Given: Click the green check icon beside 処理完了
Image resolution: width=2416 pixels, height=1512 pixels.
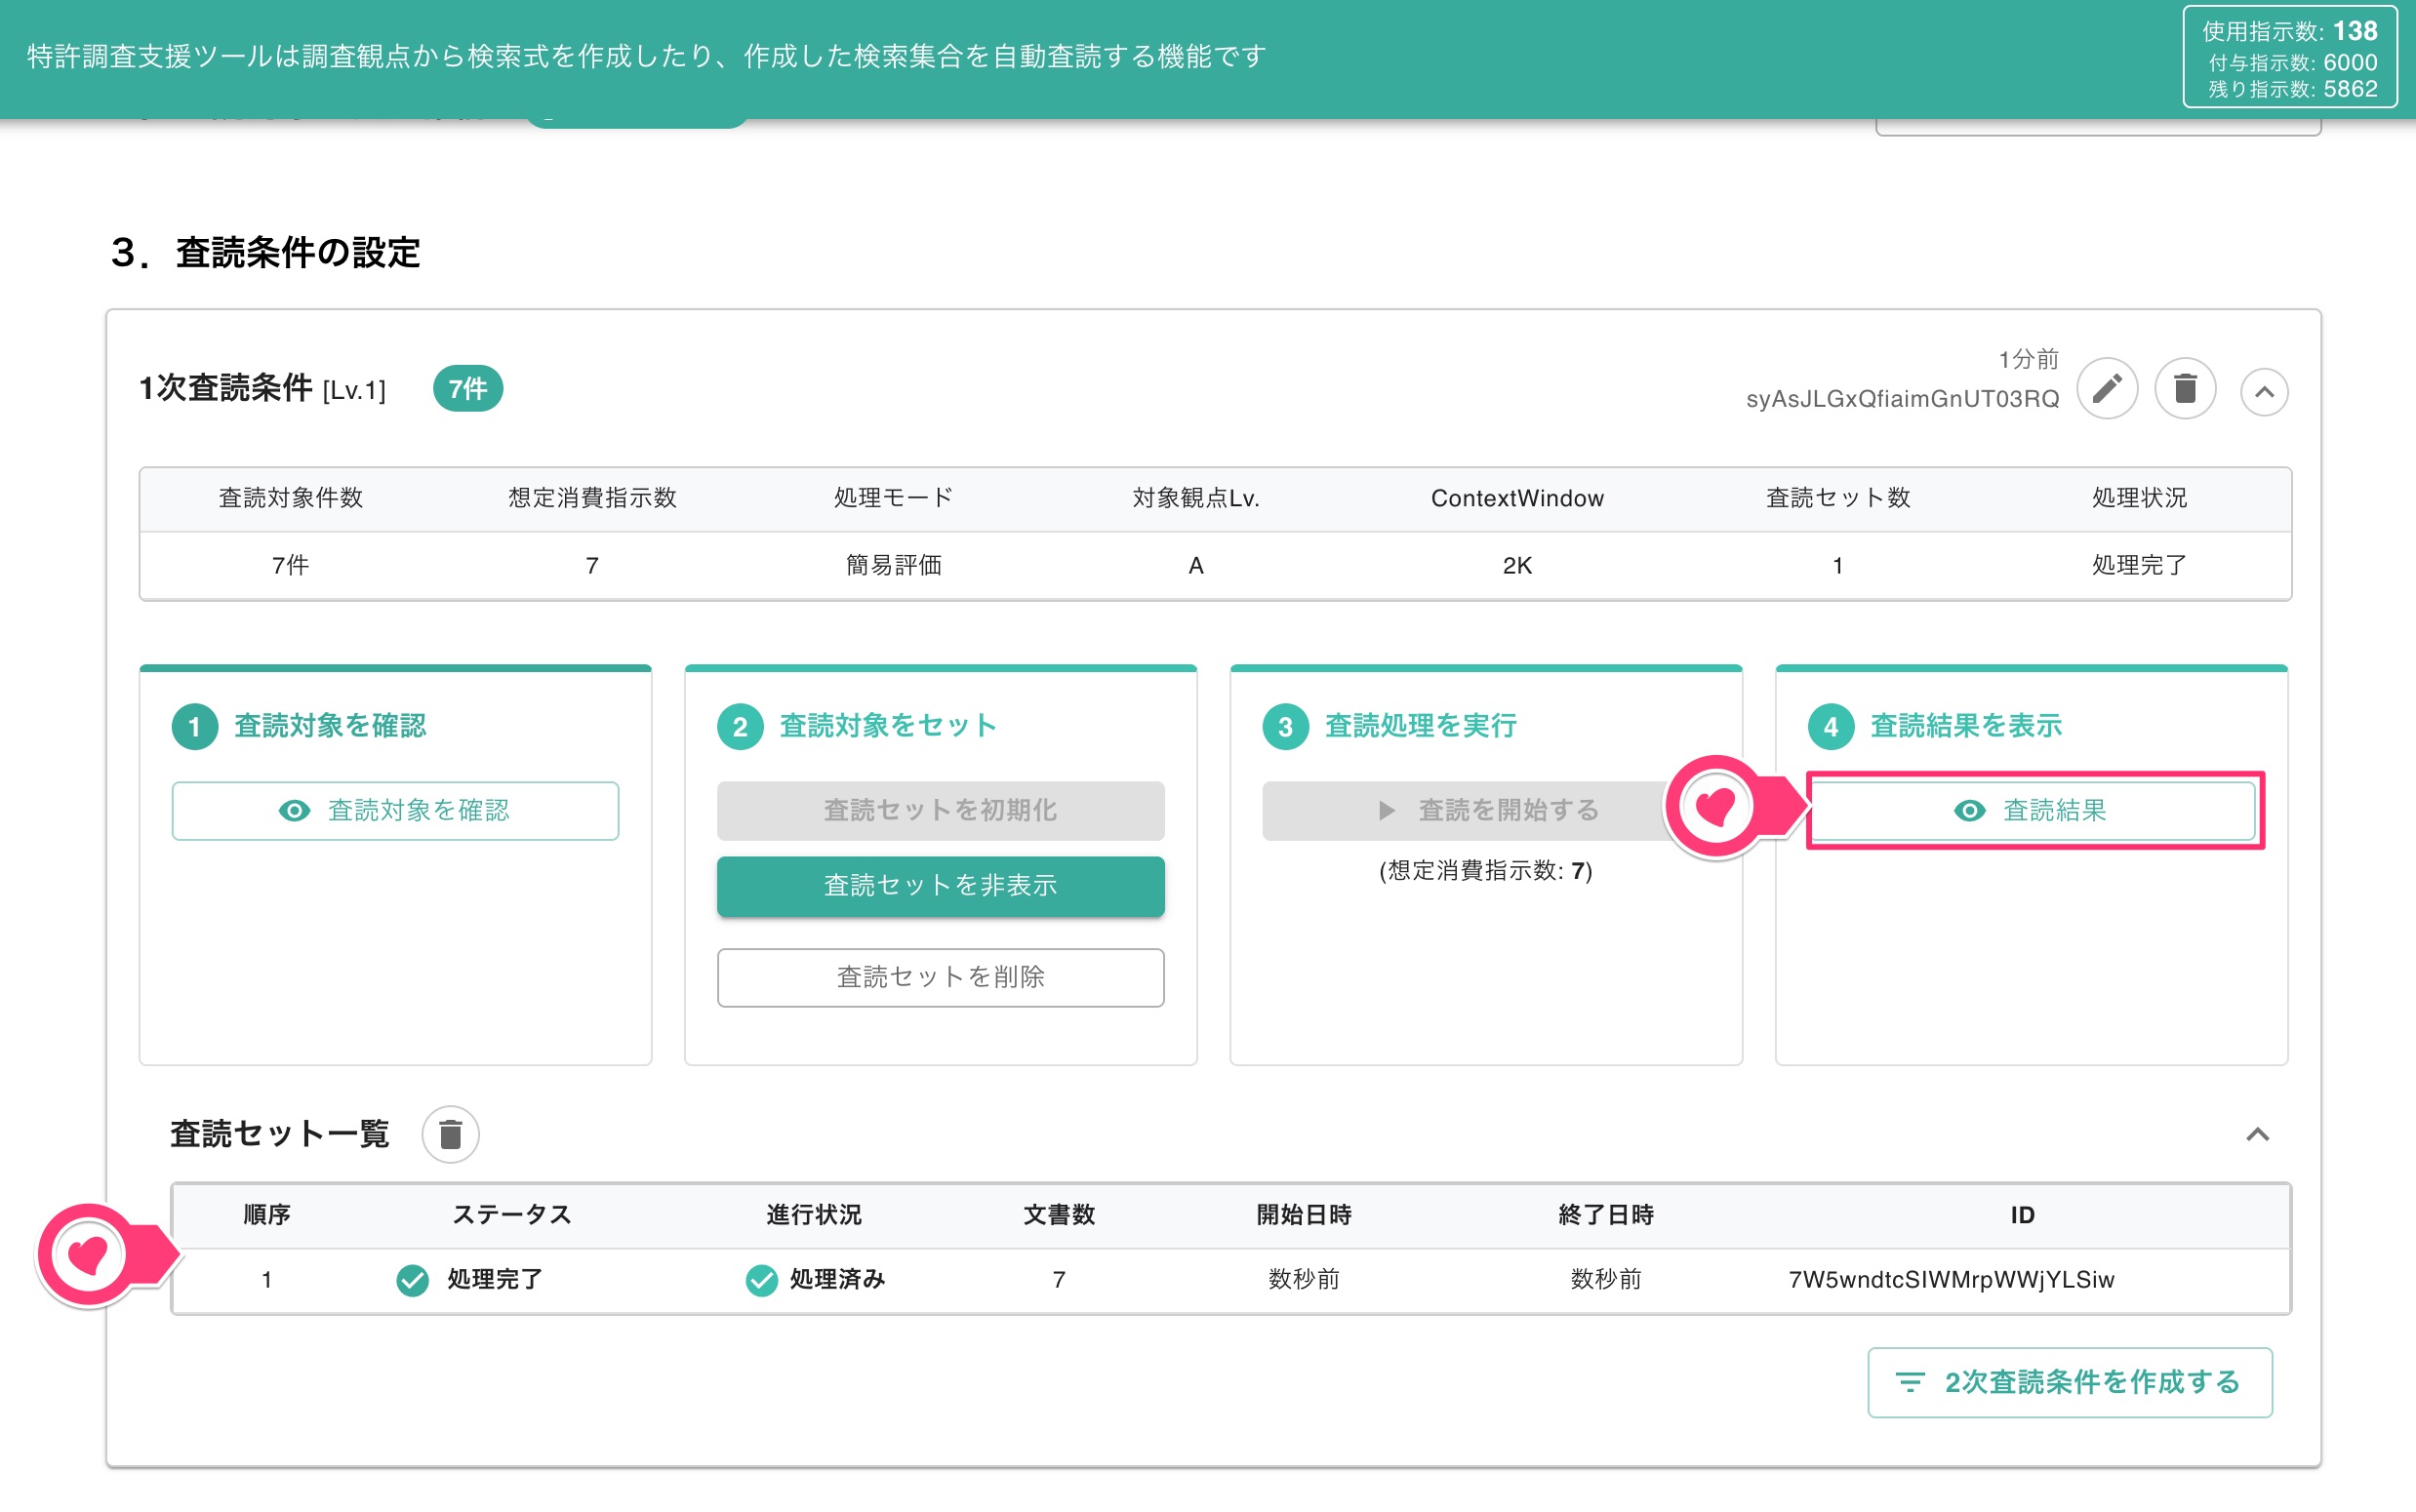Looking at the screenshot, I should pos(412,1279).
